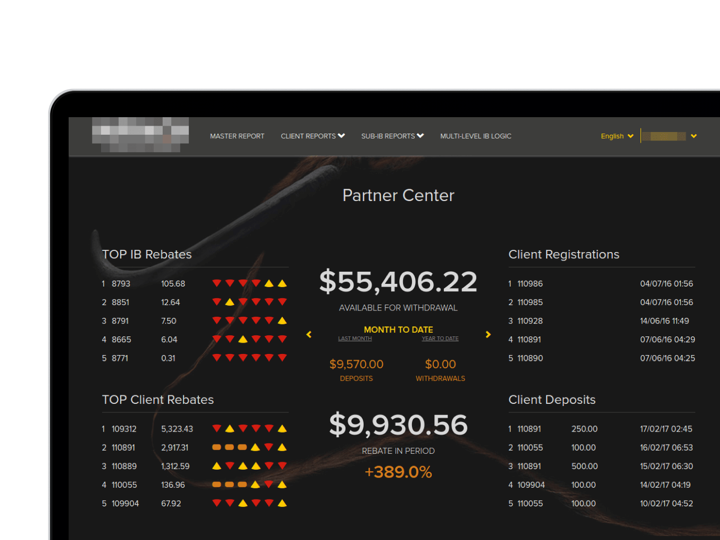Click first yellow arrow in client 110889 row
Image resolution: width=720 pixels, height=540 pixels.
click(217, 466)
